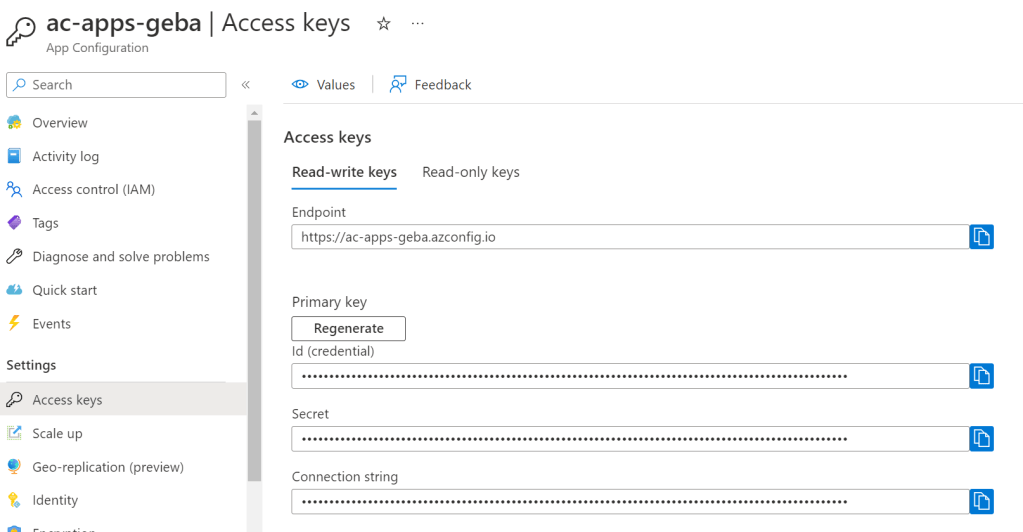Open the more options ellipsis menu
Image resolution: width=1023 pixels, height=532 pixels.
click(418, 24)
